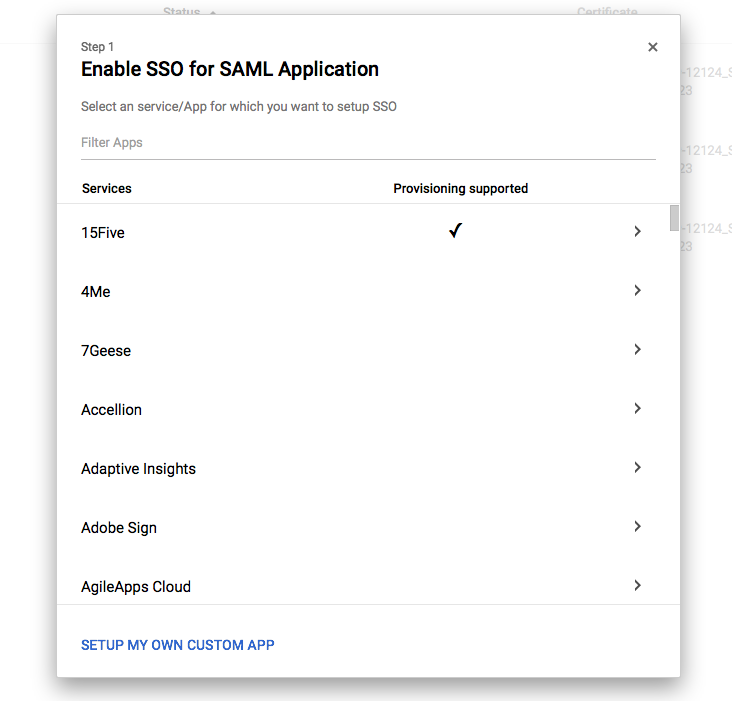Click the 15Five provisioning checkmark

[455, 231]
